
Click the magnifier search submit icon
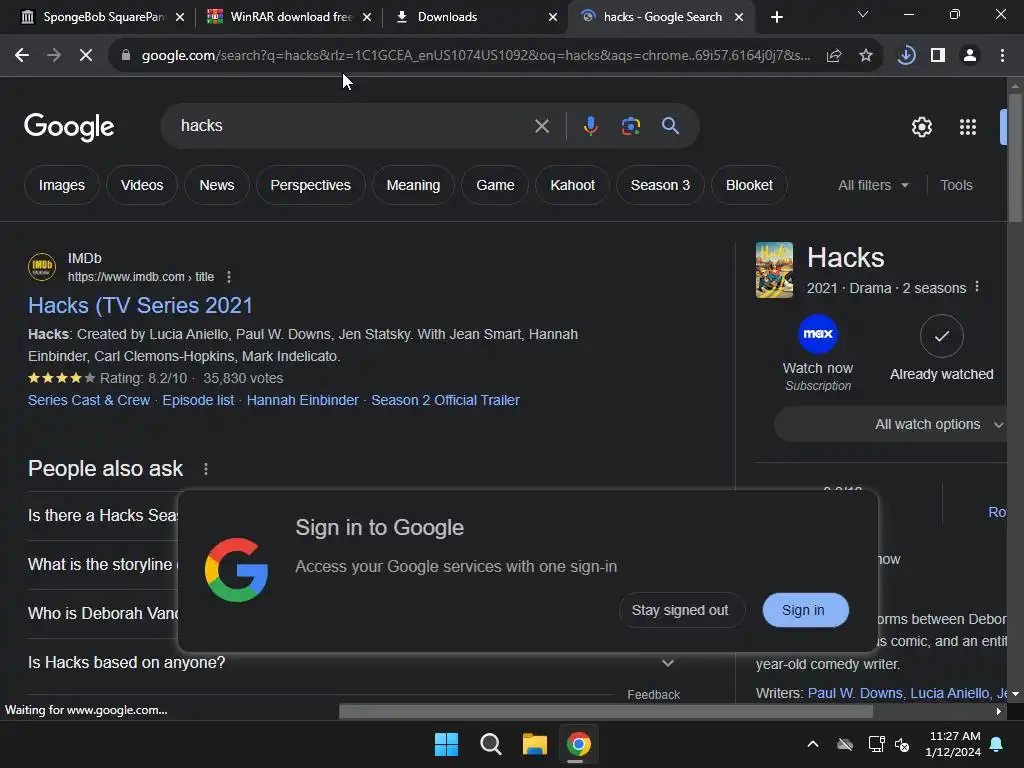click(x=670, y=126)
